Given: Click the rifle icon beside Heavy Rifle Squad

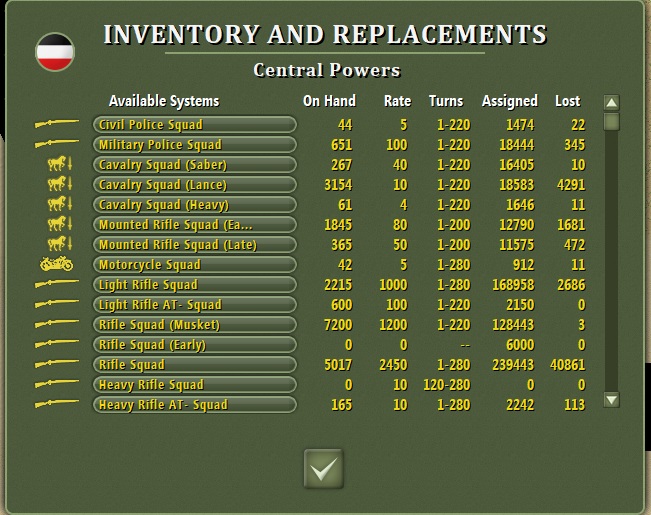Looking at the screenshot, I should point(56,383).
